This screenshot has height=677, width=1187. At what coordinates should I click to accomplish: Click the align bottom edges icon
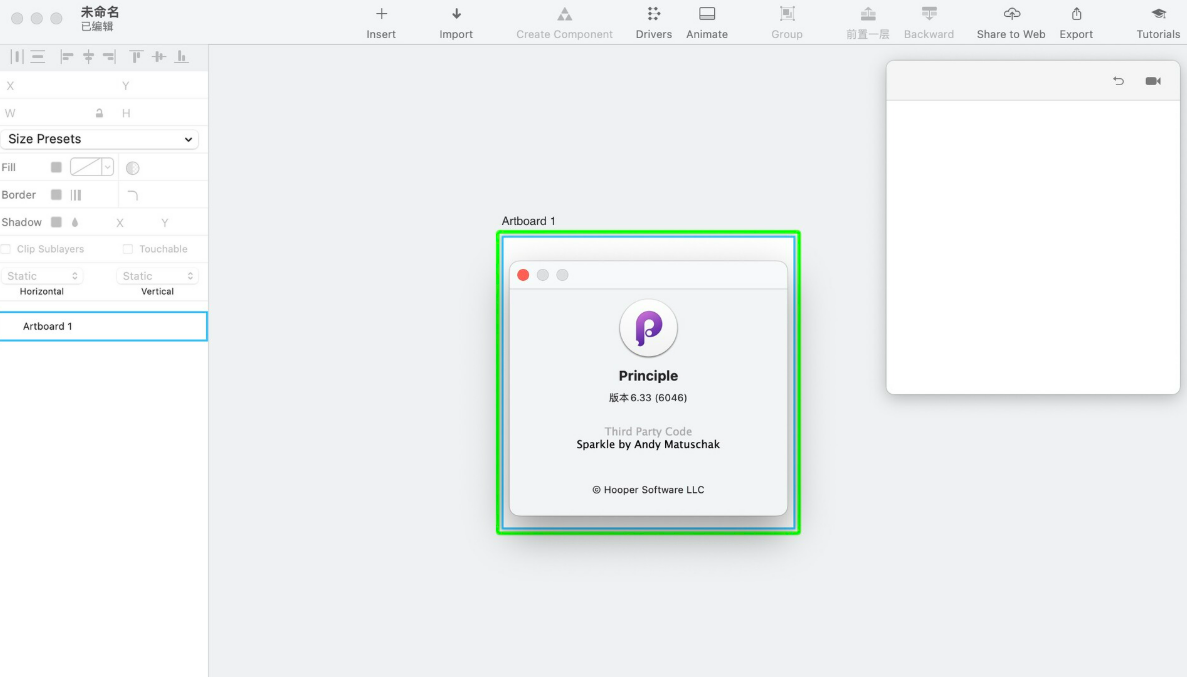click(x=182, y=57)
